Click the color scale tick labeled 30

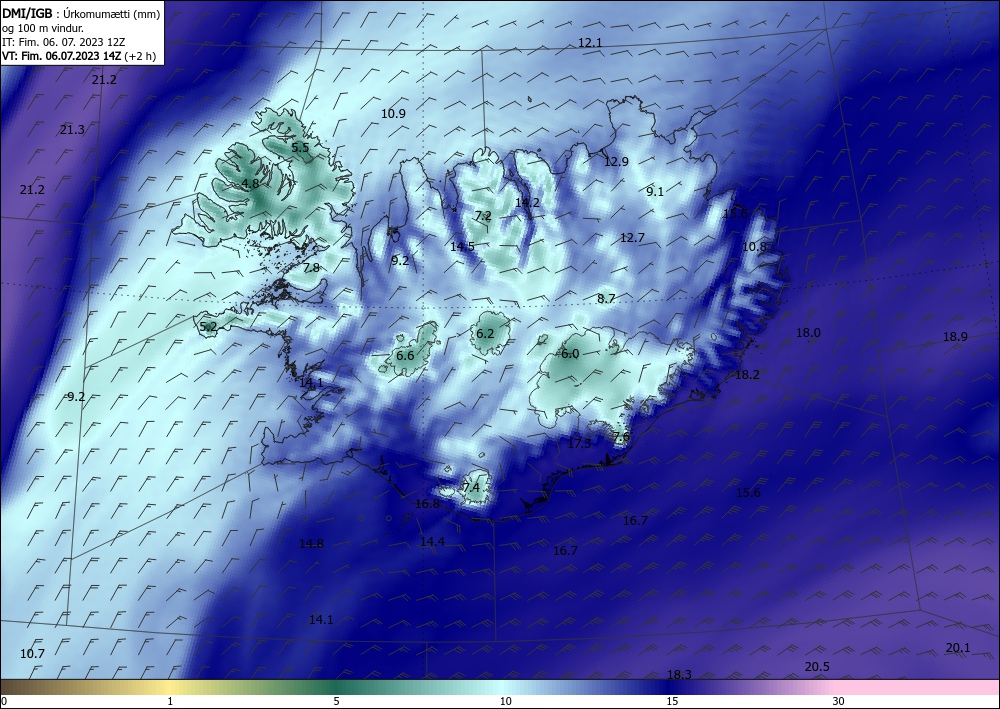point(839,701)
